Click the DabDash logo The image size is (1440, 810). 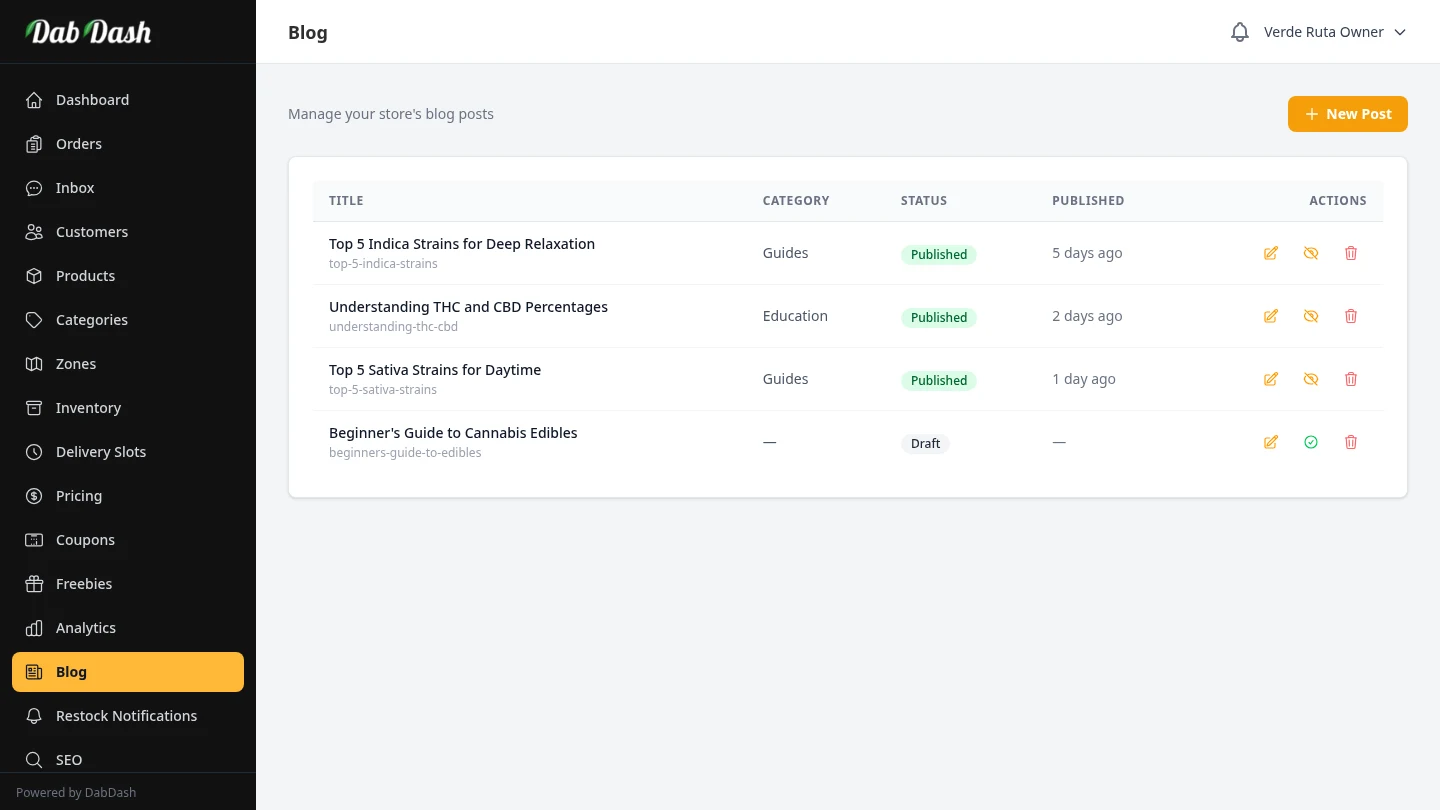click(89, 32)
